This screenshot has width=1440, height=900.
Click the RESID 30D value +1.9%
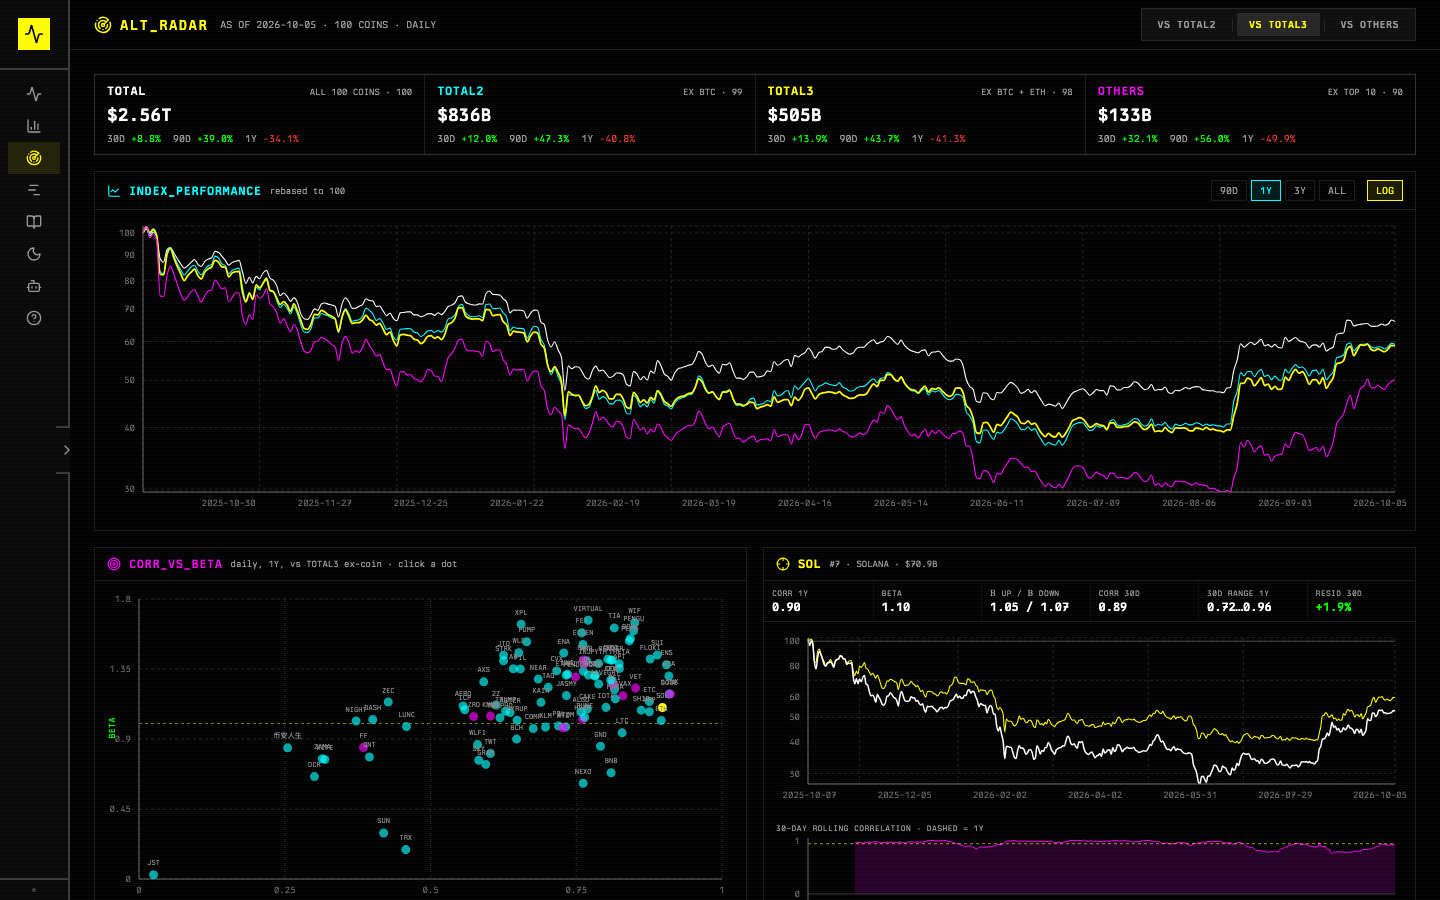pos(1334,607)
